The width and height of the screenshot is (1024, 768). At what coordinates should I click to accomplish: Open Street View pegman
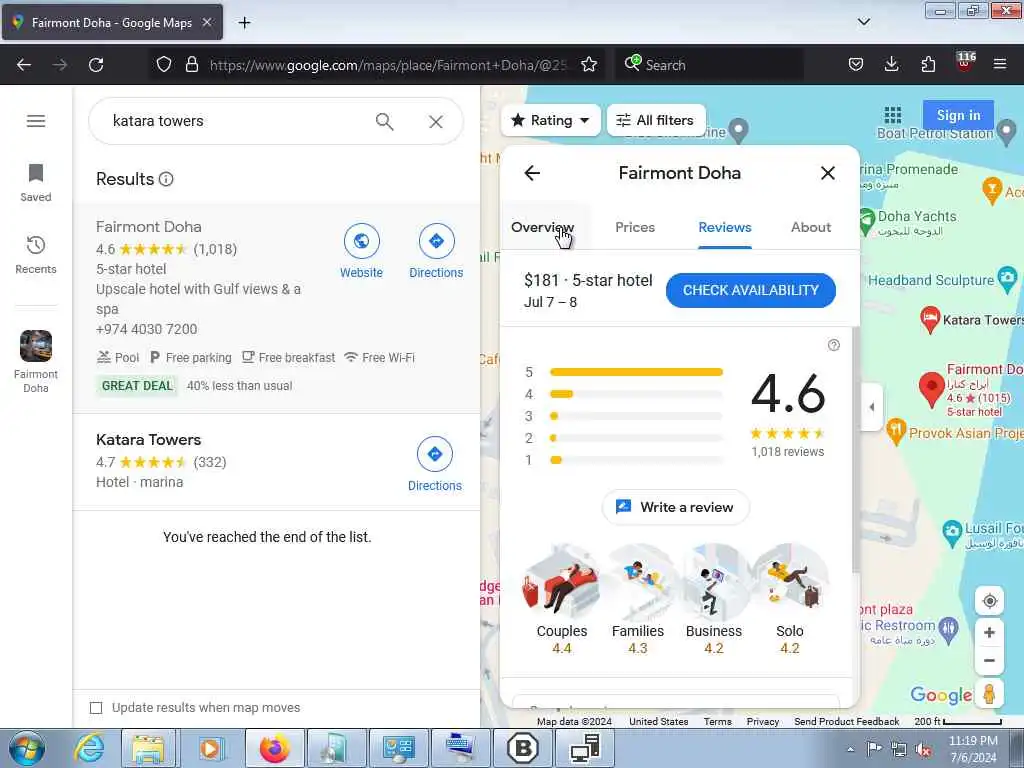989,694
